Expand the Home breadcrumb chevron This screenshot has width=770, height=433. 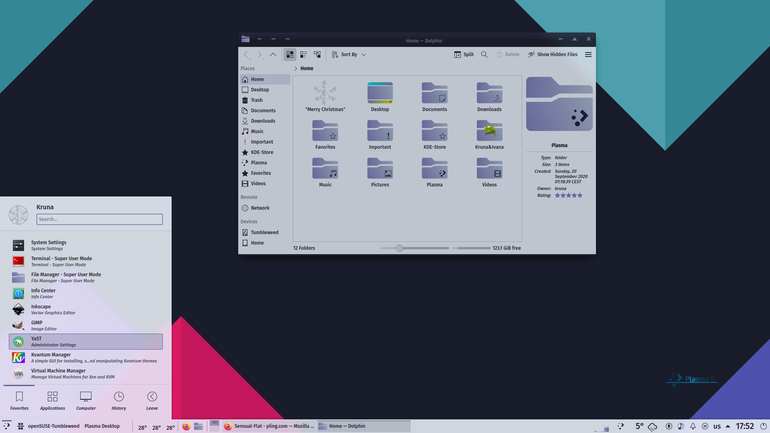(296, 69)
